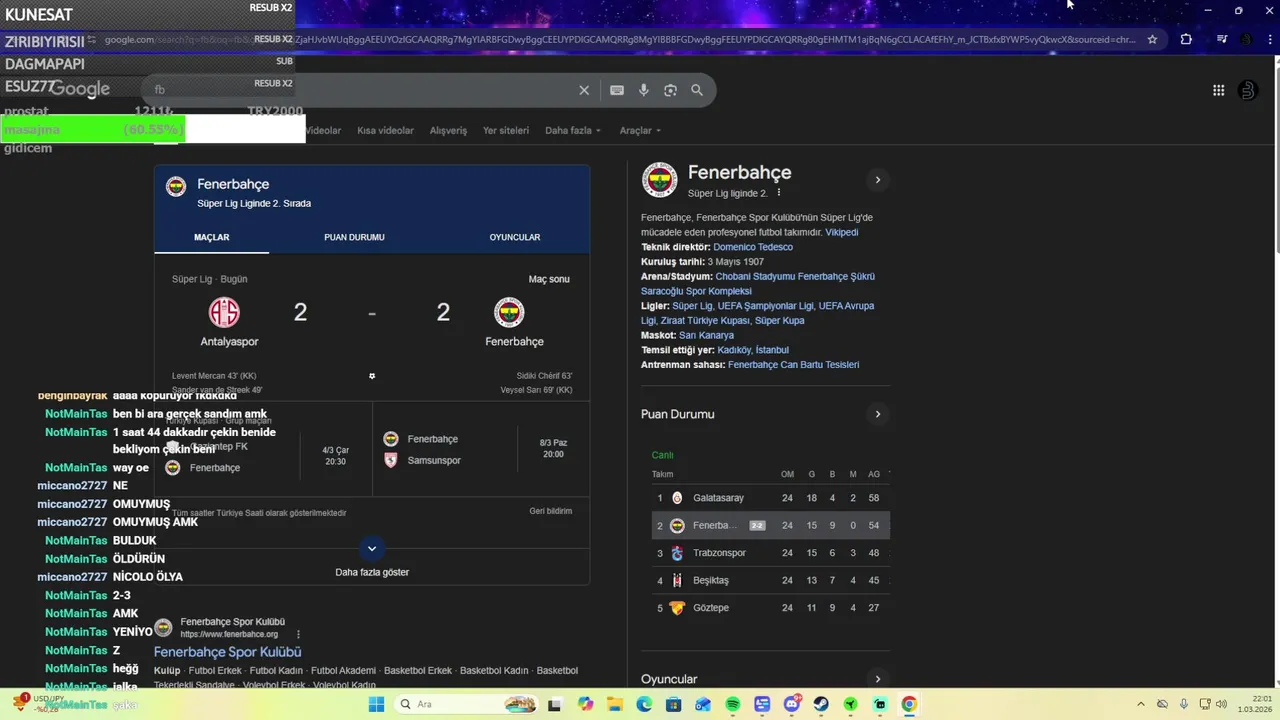The width and height of the screenshot is (1280, 720).
Task: Open the Alışveriş results tab
Action: pyautogui.click(x=448, y=130)
